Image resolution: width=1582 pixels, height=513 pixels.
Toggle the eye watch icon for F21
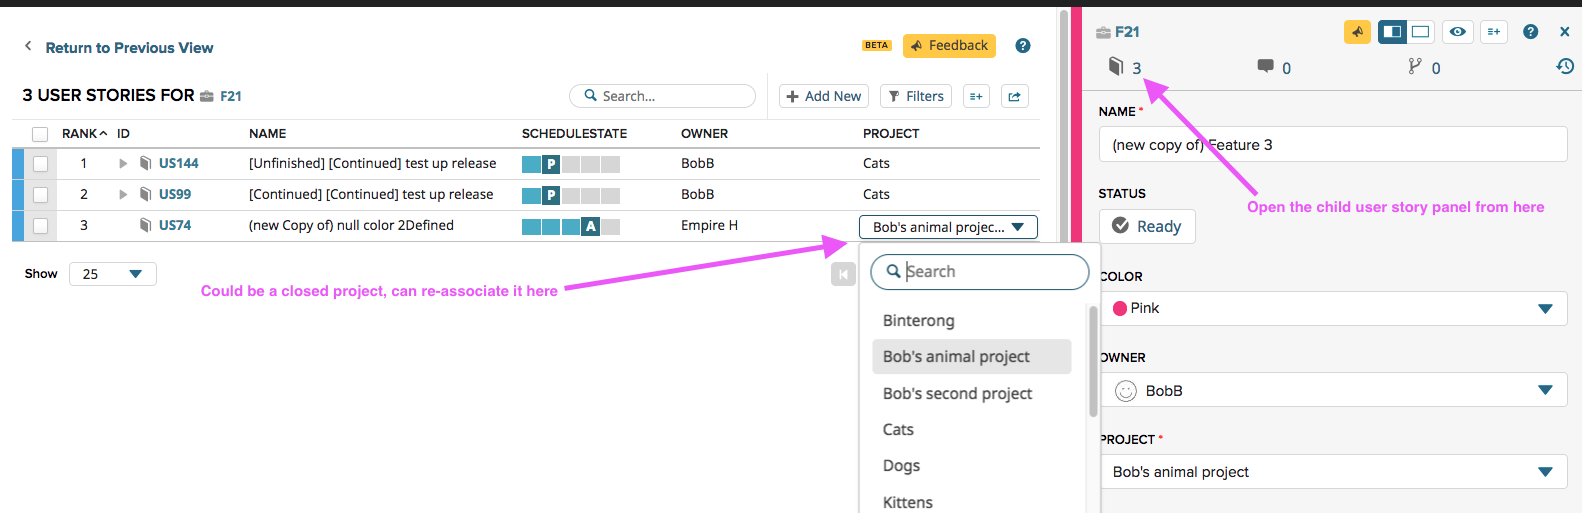(x=1458, y=32)
